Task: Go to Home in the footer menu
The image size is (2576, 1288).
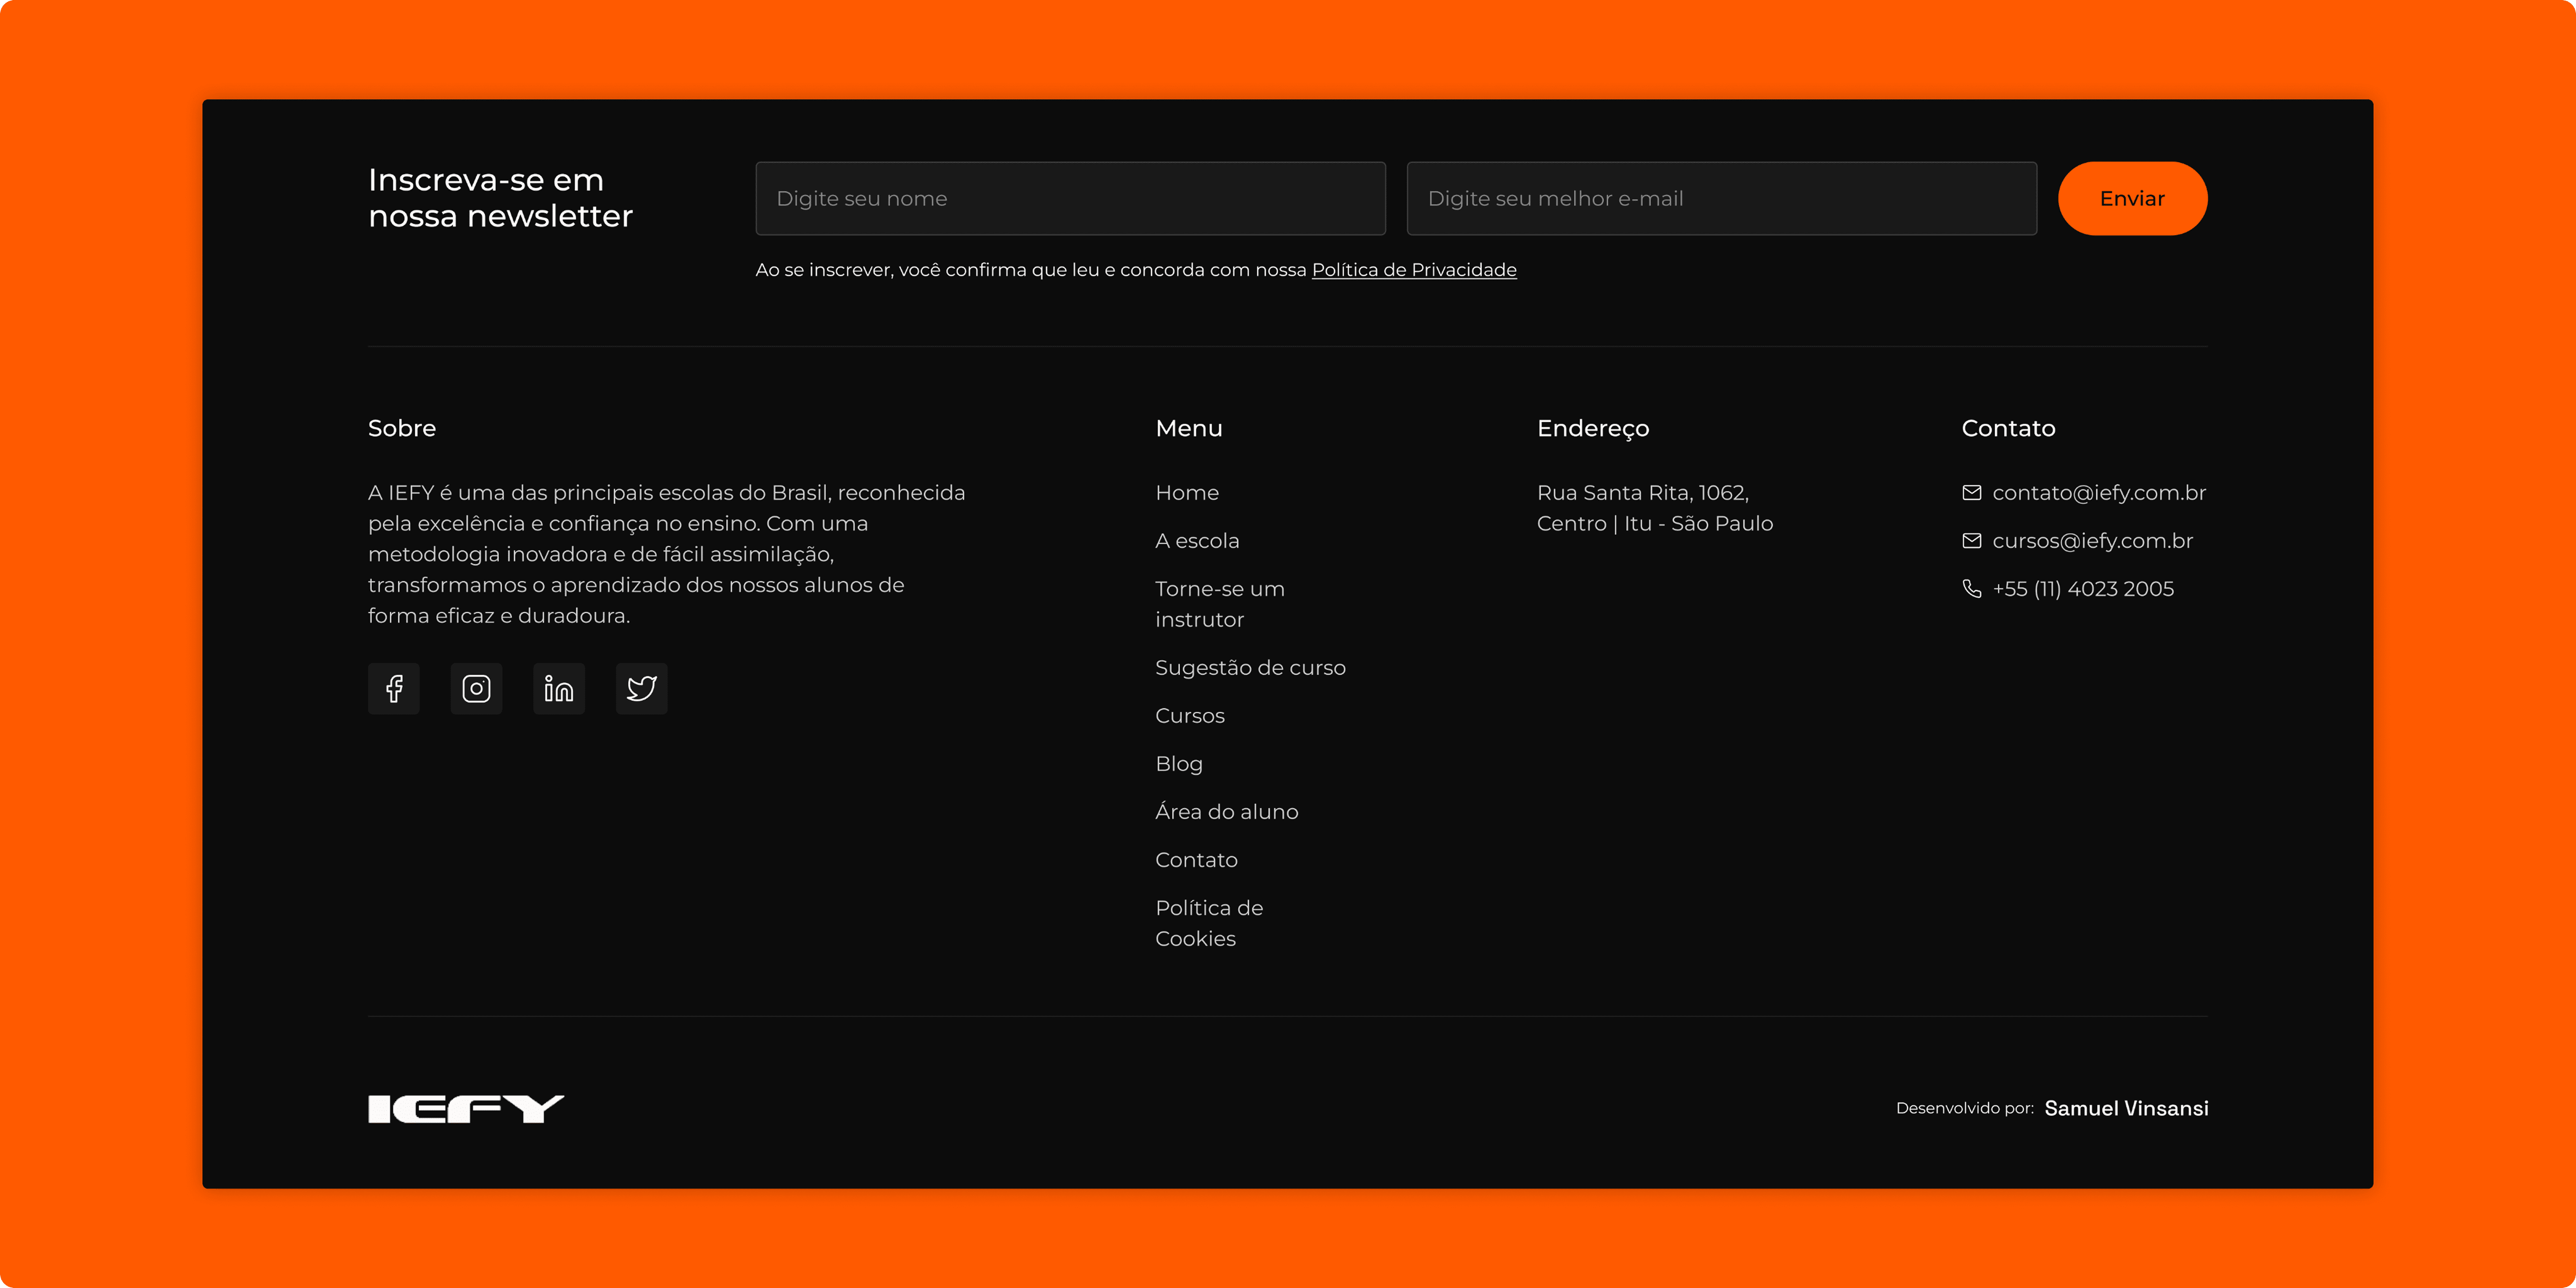Action: [1187, 493]
